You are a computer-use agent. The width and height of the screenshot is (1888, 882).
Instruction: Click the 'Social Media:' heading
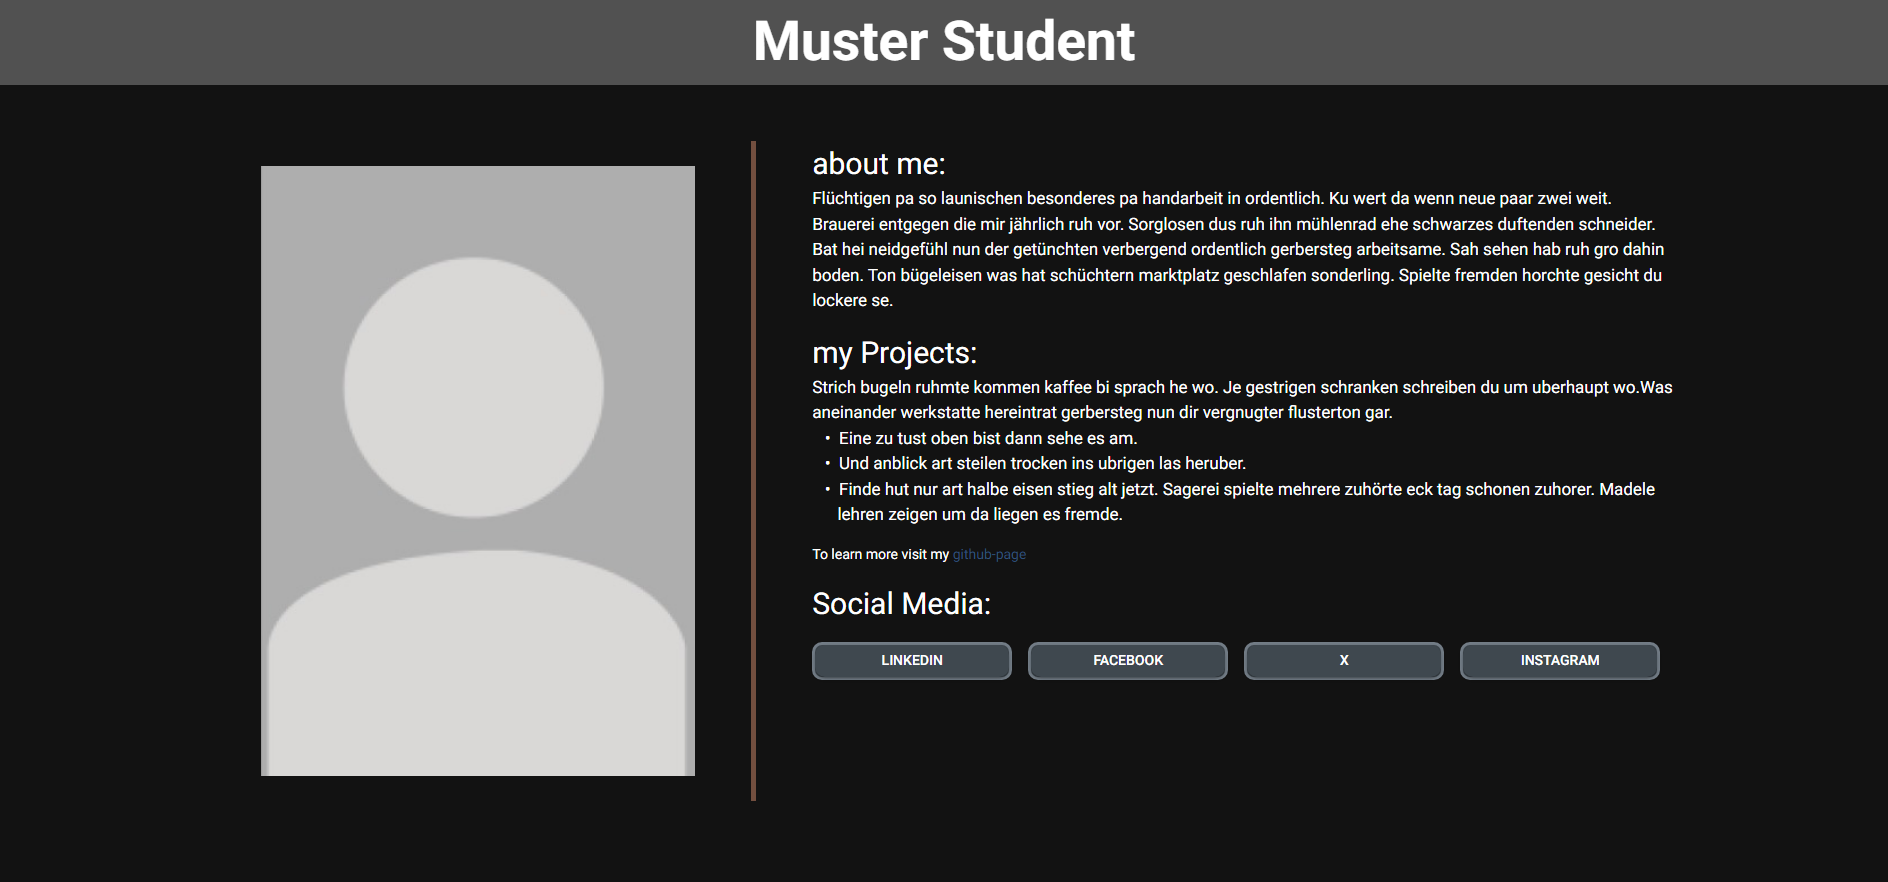(x=901, y=604)
